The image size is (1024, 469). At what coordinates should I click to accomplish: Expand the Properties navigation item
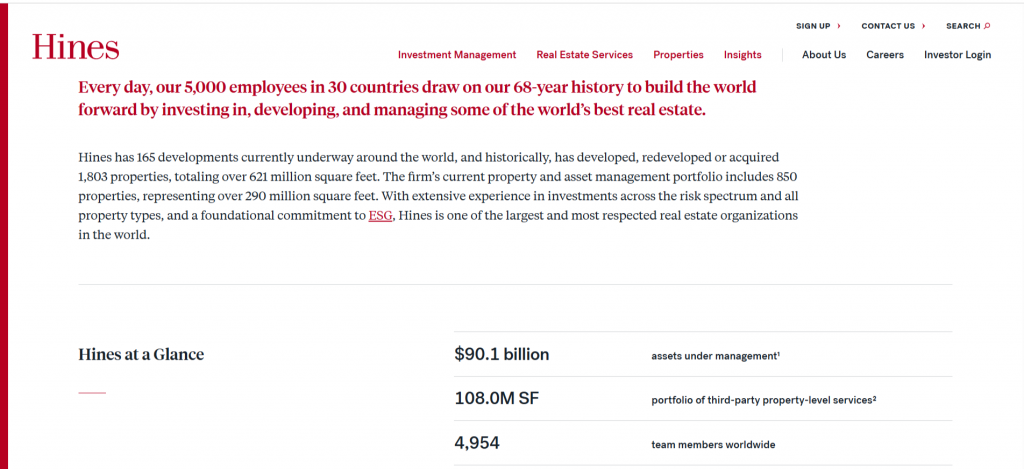678,55
